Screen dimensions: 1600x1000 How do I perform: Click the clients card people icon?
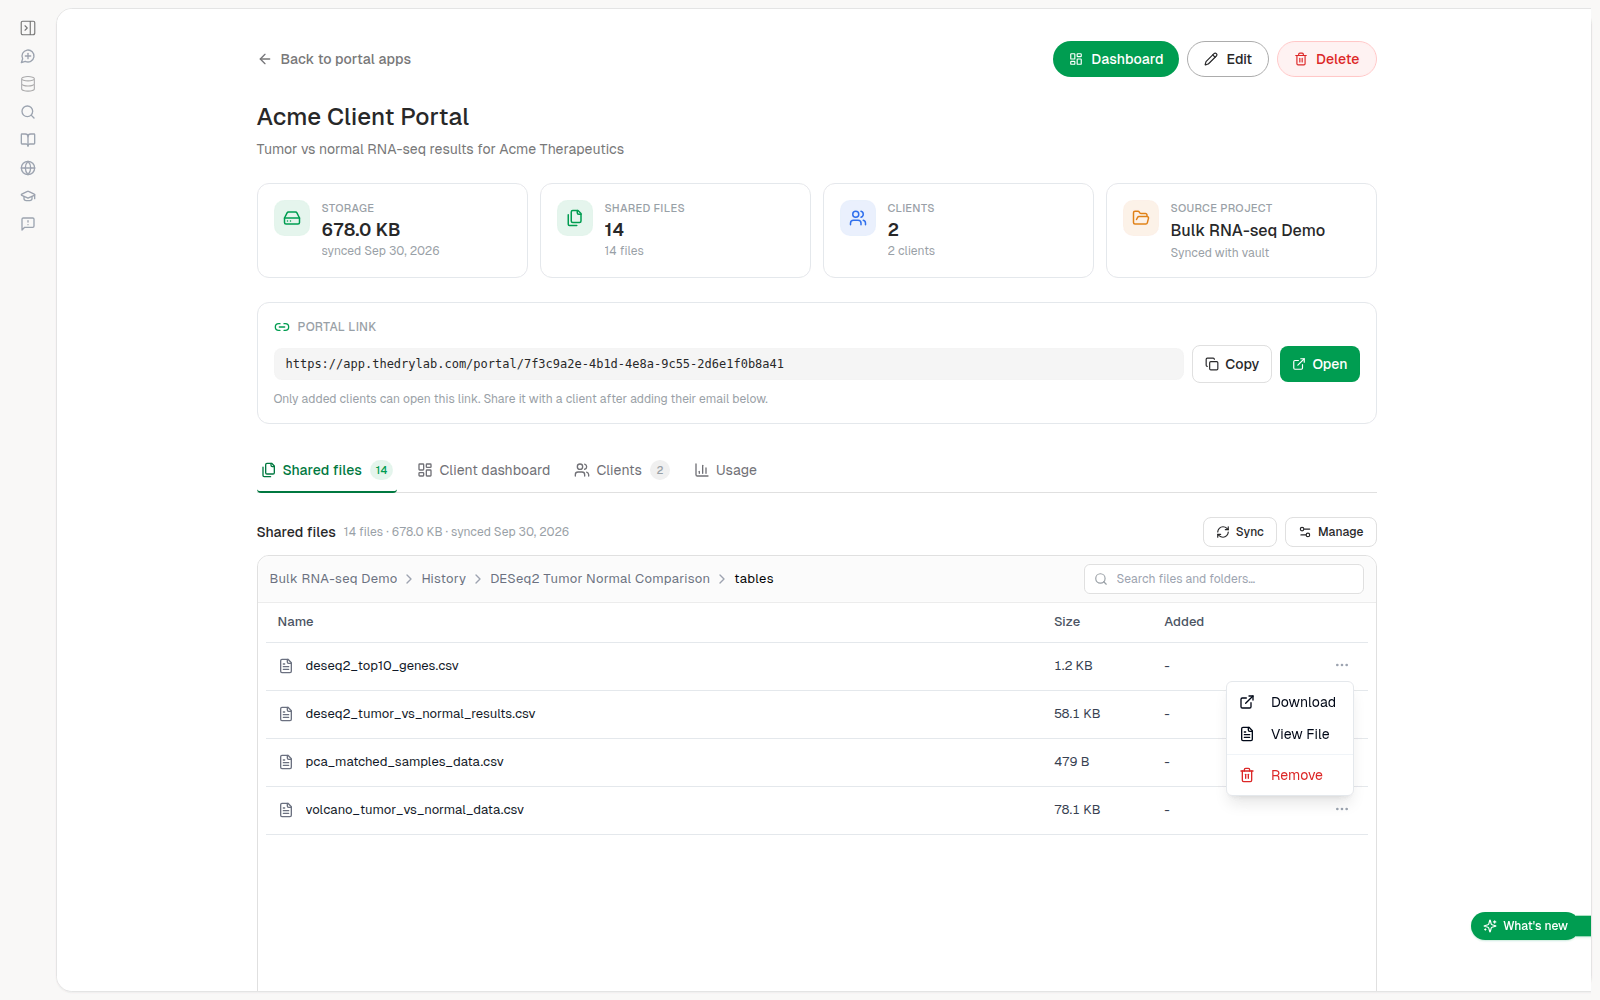(x=858, y=218)
